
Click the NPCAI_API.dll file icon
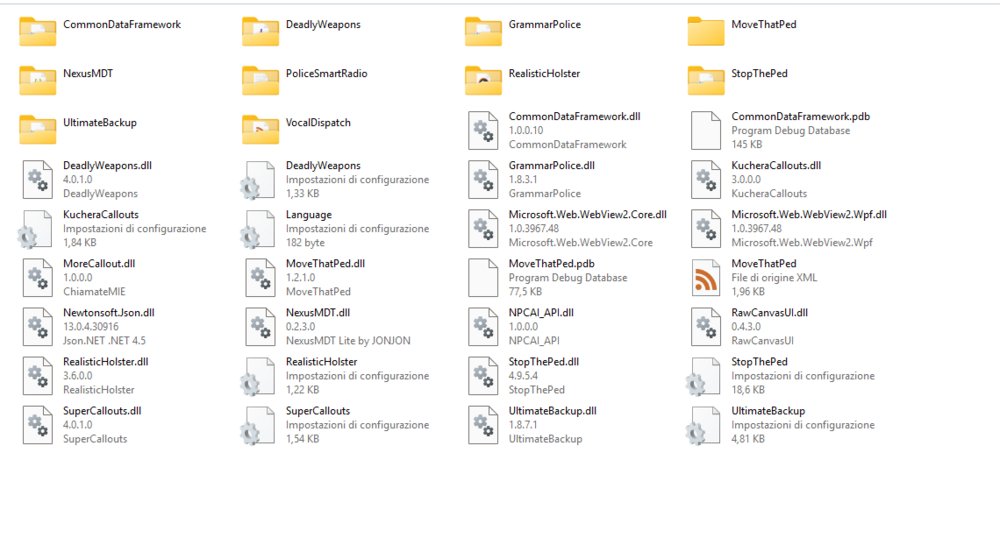coord(483,326)
